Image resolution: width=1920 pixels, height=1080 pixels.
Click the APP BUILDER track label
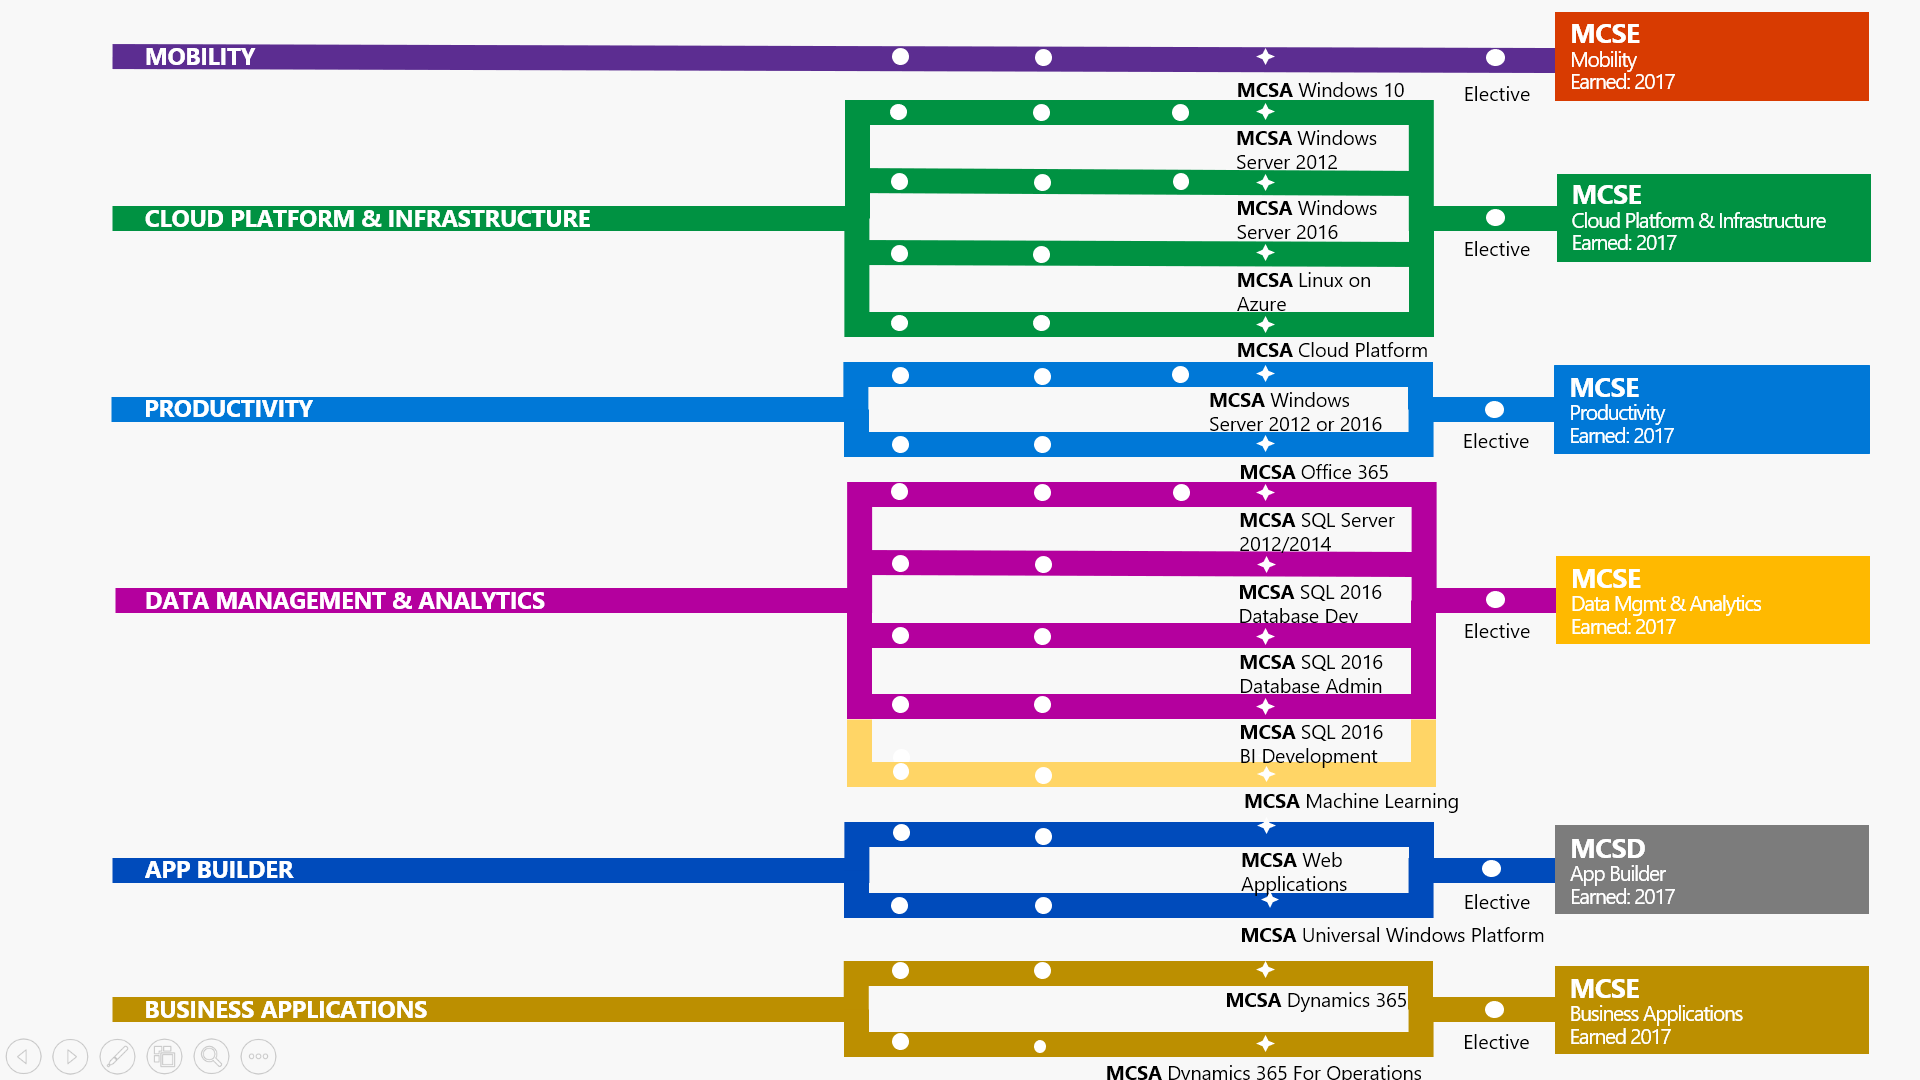219,870
